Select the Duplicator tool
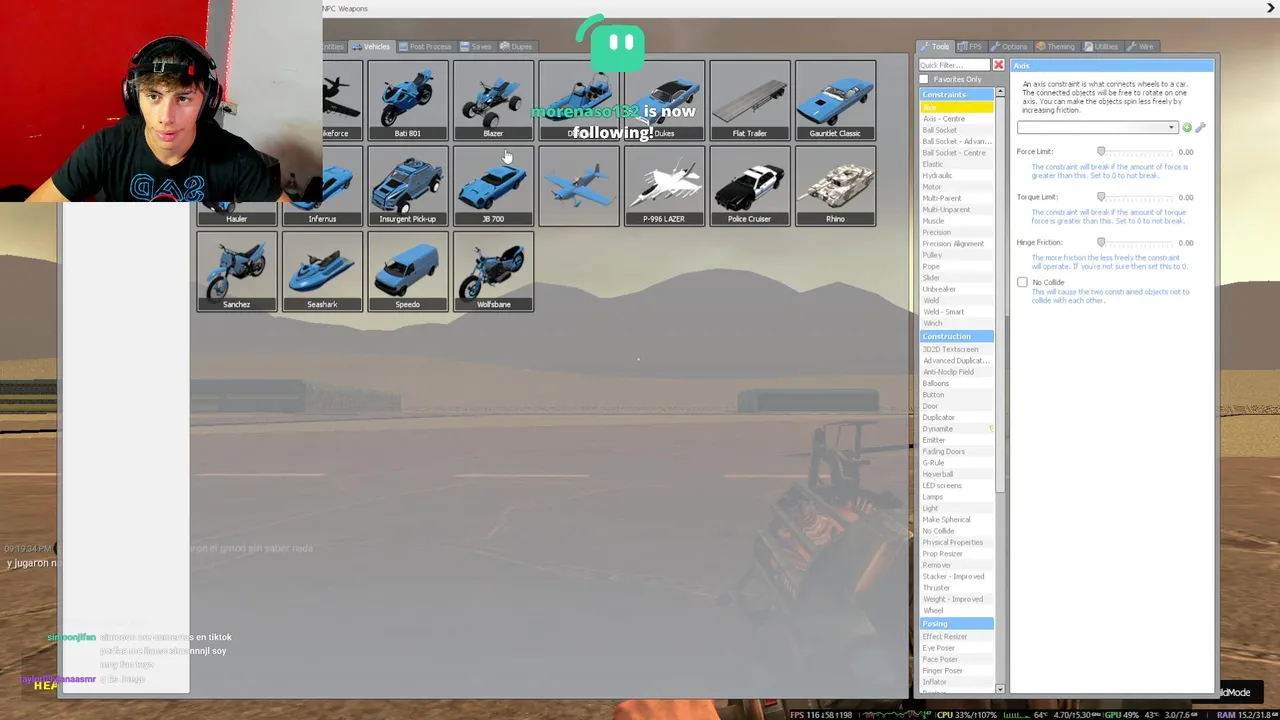 click(956, 417)
